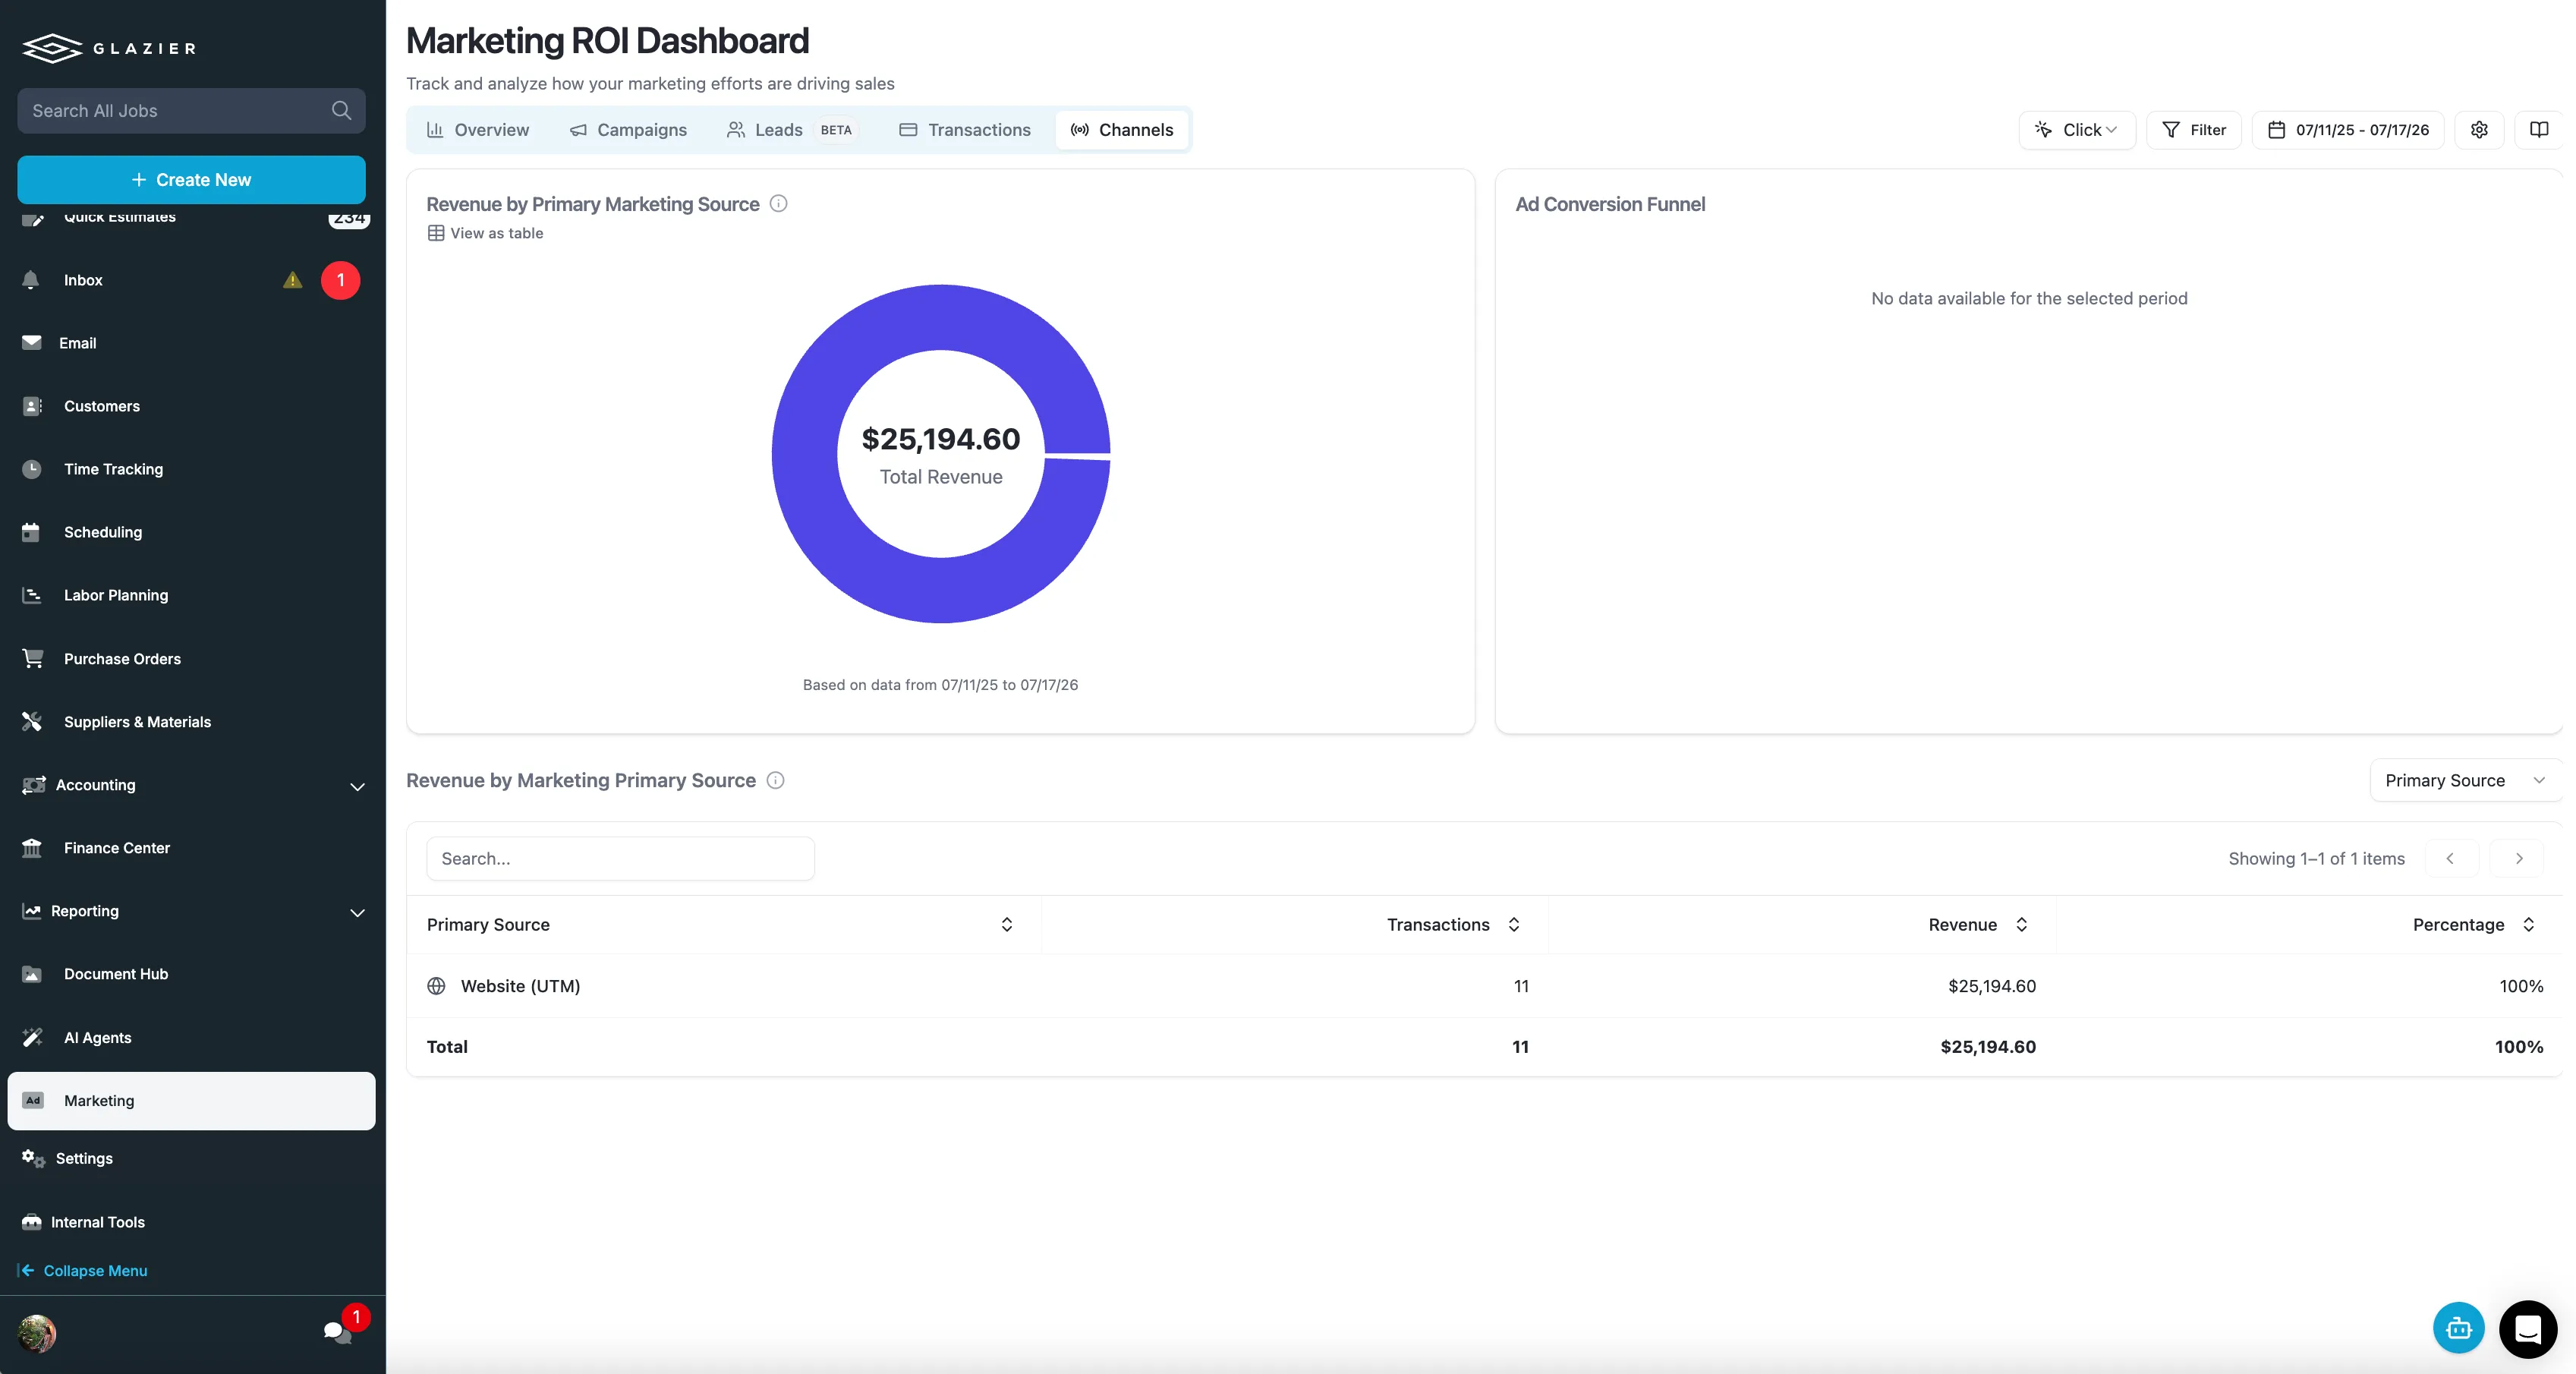The image size is (2576, 1374).
Task: Click info icon beside Revenue by Primary Marketing Source
Action: coord(778,204)
